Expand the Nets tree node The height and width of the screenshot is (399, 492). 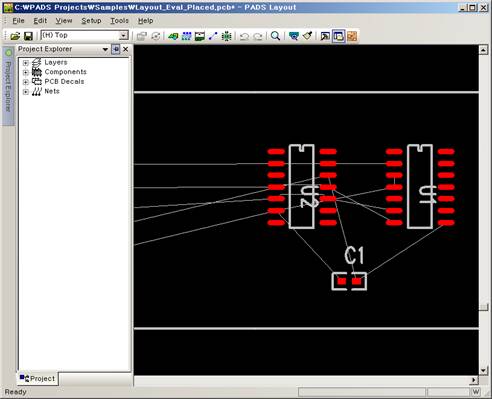[26, 92]
